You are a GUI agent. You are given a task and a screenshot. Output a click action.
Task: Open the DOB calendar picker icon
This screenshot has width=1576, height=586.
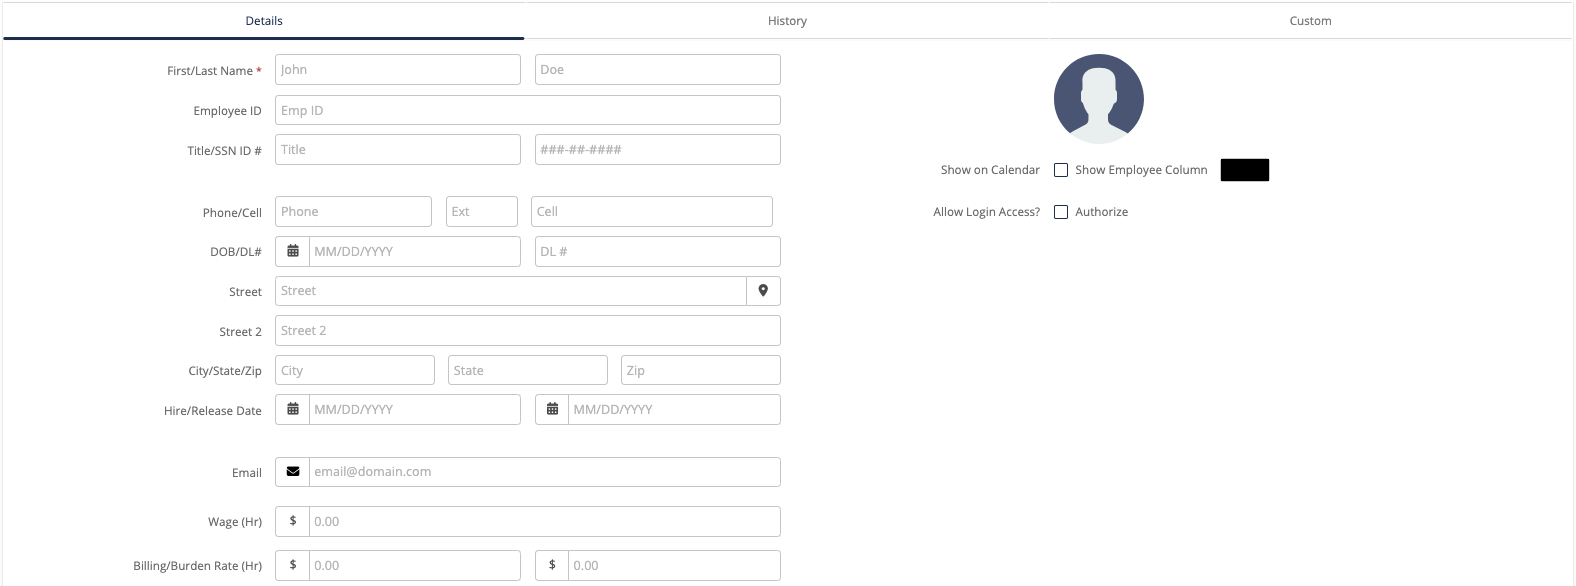coord(293,251)
